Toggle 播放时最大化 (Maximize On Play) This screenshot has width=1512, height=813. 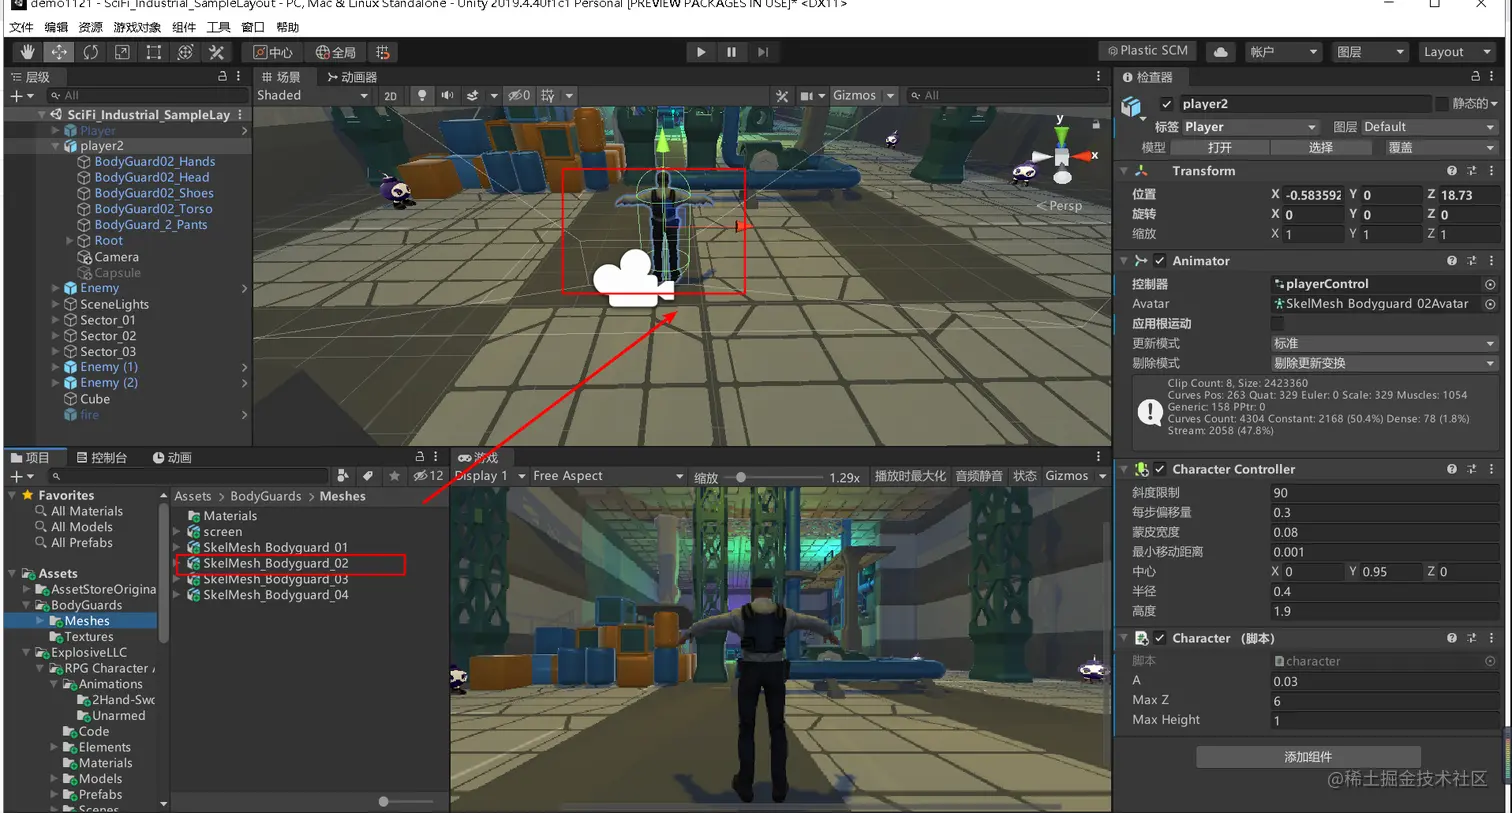click(x=910, y=476)
